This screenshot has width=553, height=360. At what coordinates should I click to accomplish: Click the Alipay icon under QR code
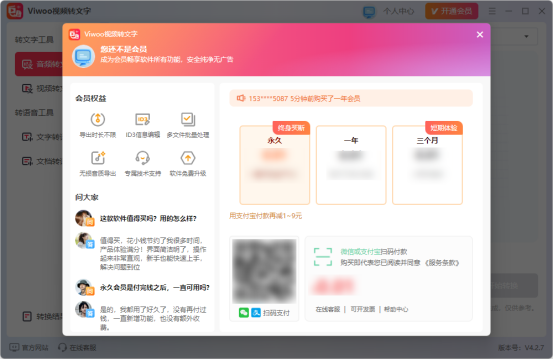pos(256,313)
